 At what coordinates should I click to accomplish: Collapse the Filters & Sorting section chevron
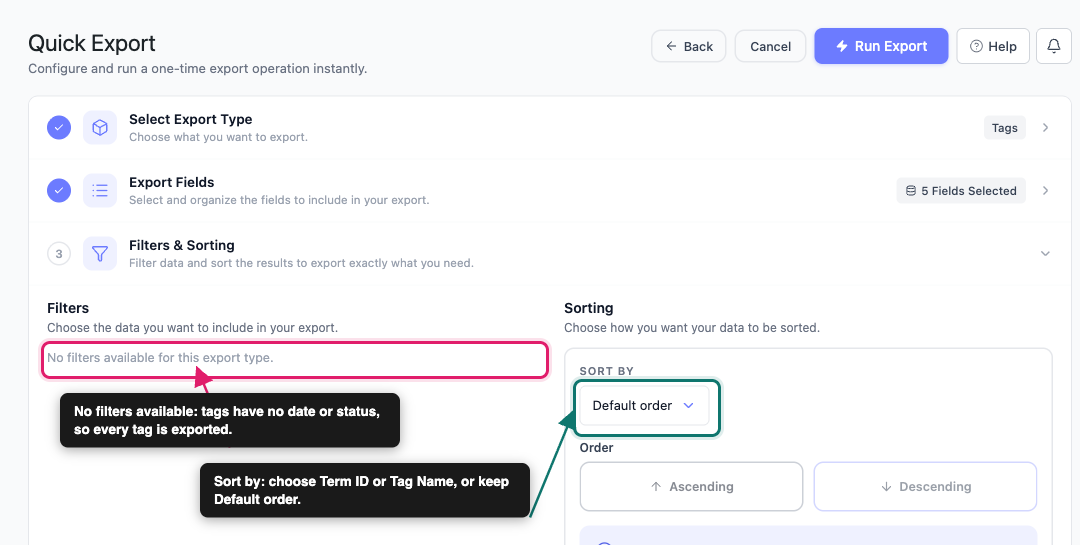[x=1046, y=254]
